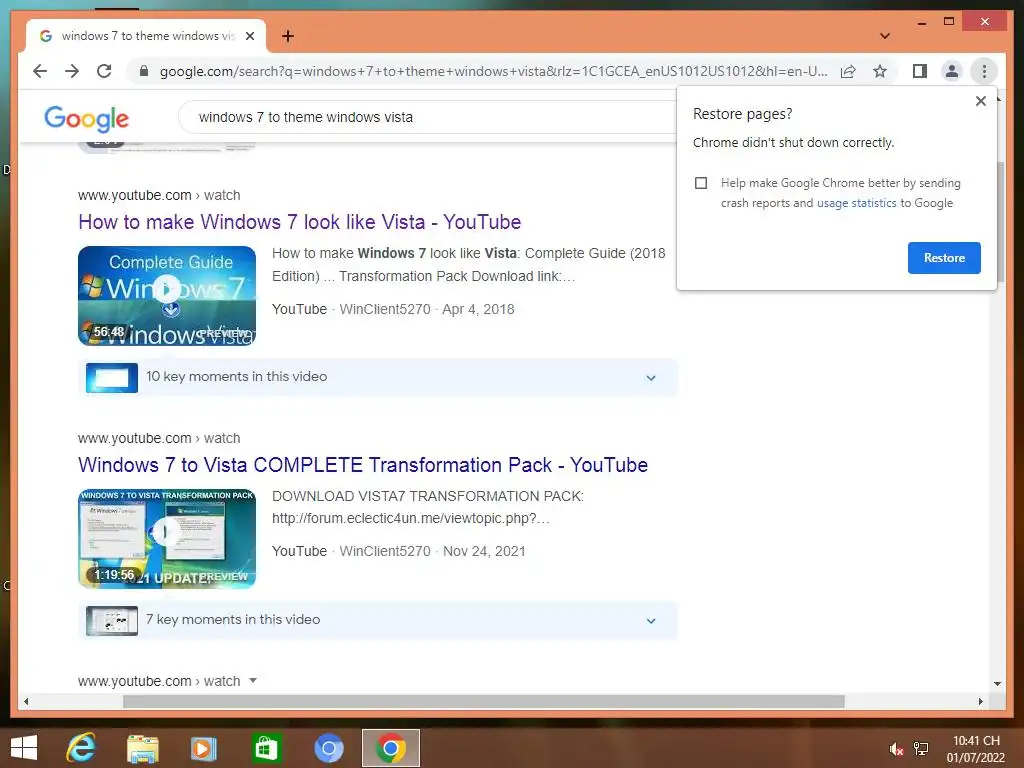The width and height of the screenshot is (1024, 768).
Task: Open the tab search dropdown arrow
Action: (x=885, y=36)
